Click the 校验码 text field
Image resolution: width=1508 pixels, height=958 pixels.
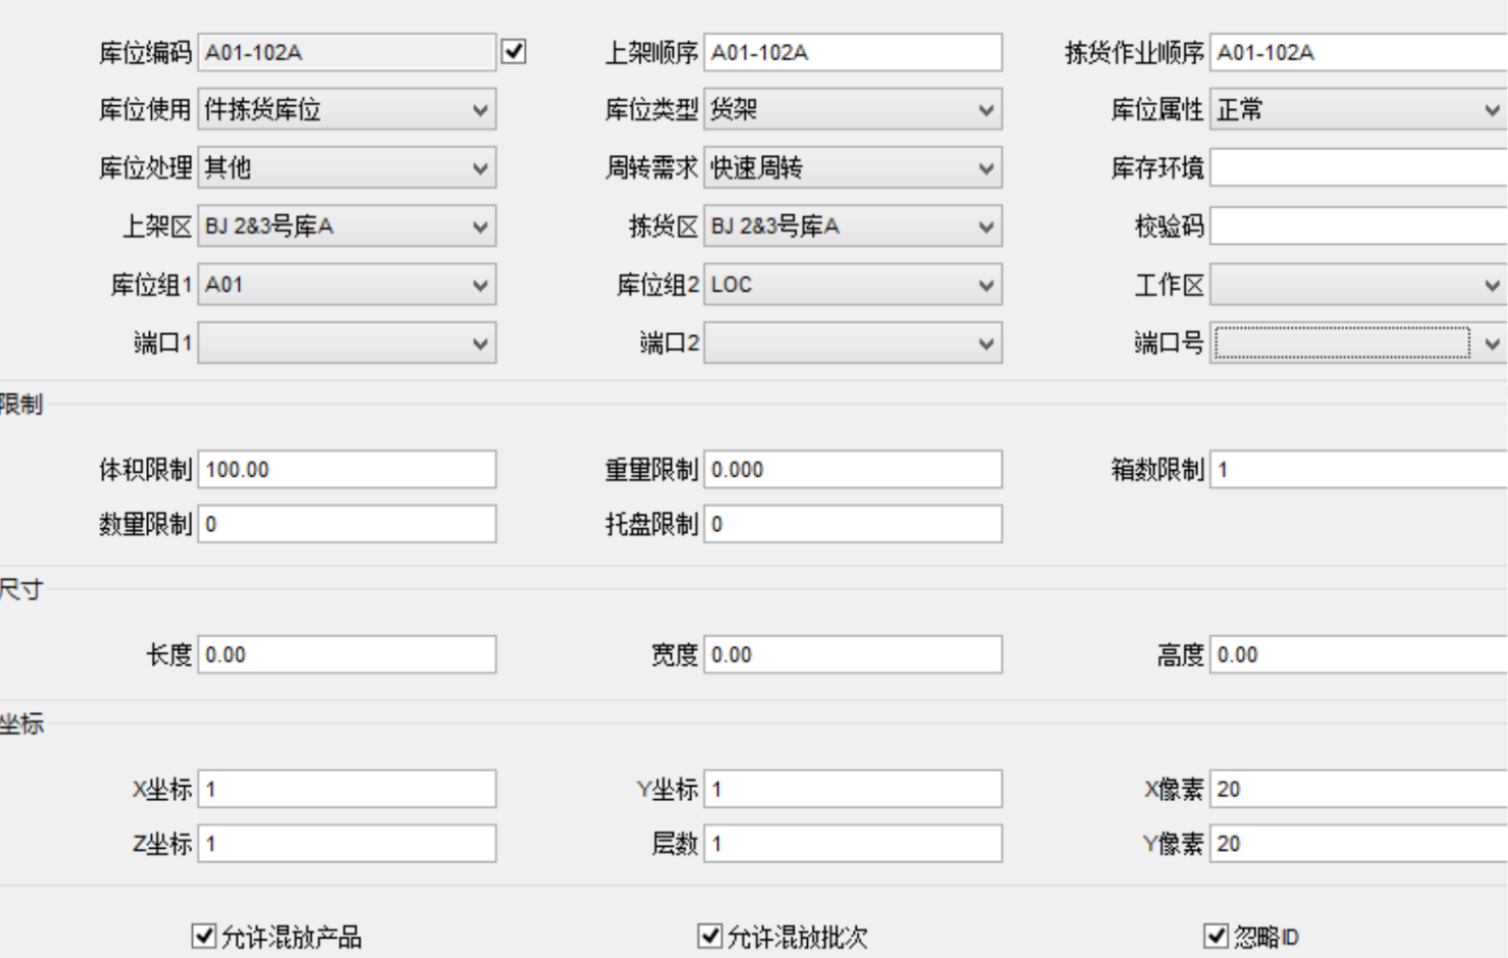(1358, 226)
